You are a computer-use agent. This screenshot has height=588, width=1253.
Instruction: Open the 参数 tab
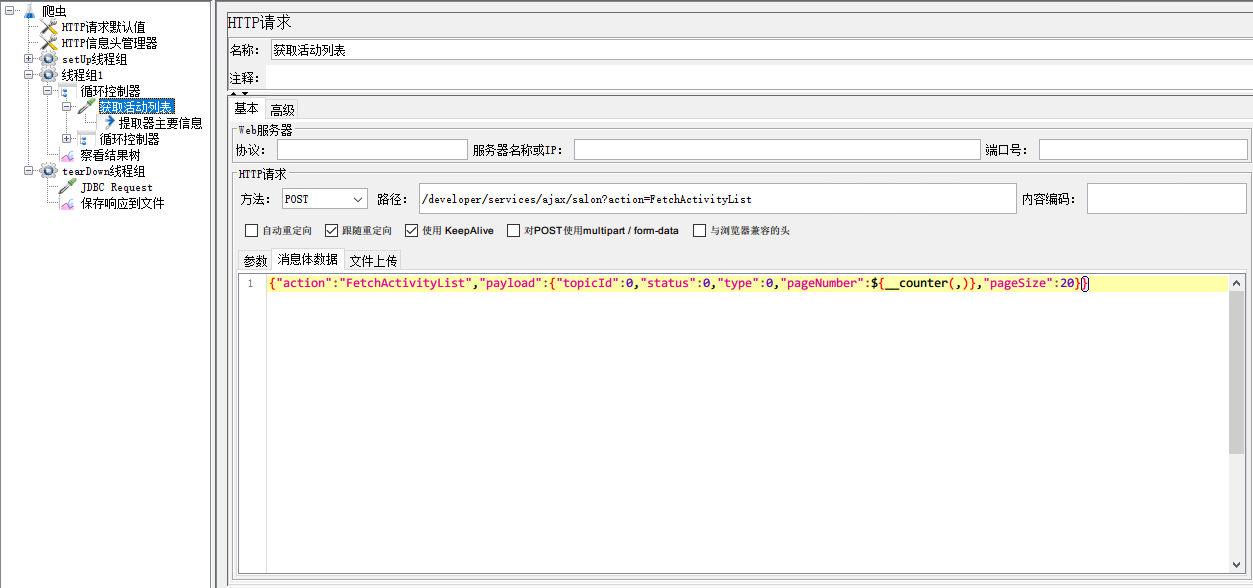pos(255,261)
